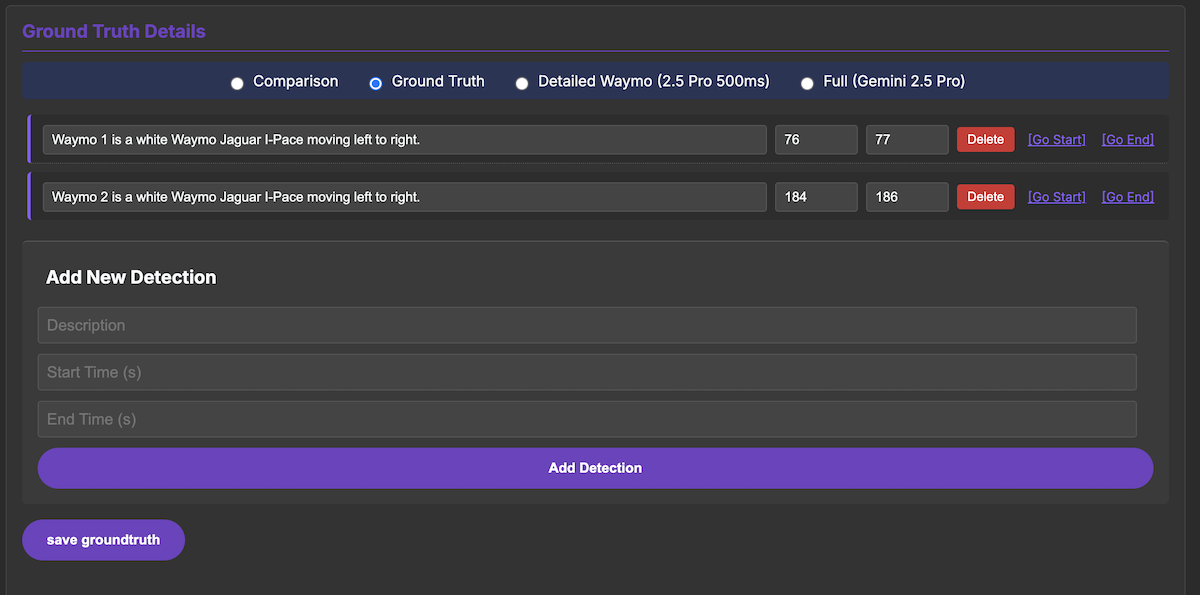Focus the End Time (s) field
Image resolution: width=1200 pixels, height=595 pixels.
point(587,419)
